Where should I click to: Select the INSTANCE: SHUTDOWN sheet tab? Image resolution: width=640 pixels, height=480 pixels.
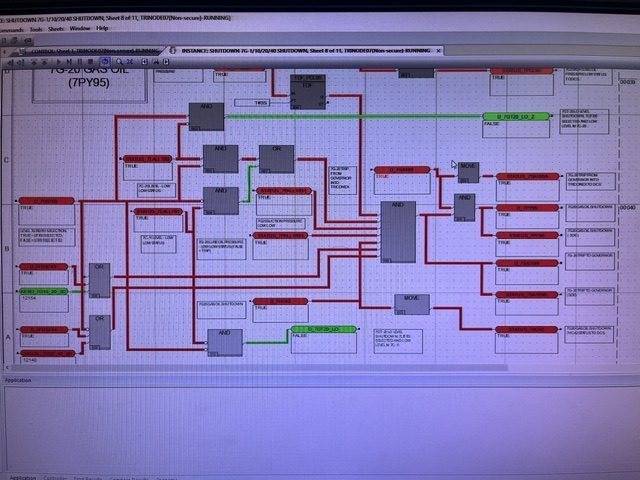pos(305,51)
